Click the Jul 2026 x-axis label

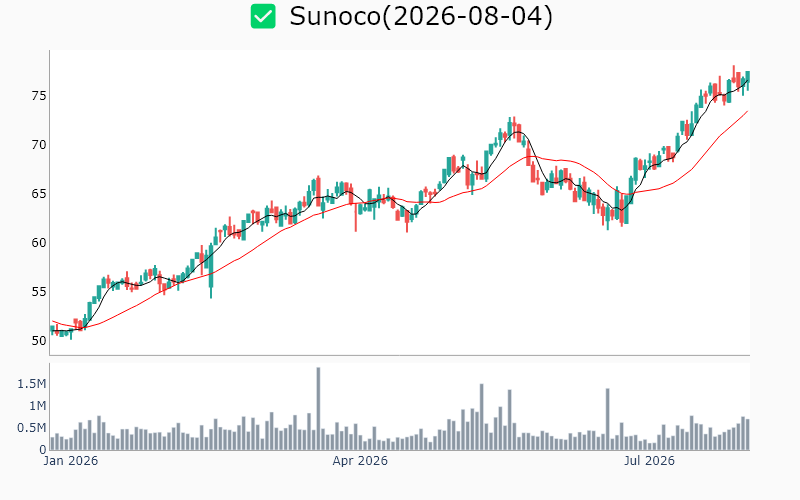tap(649, 461)
